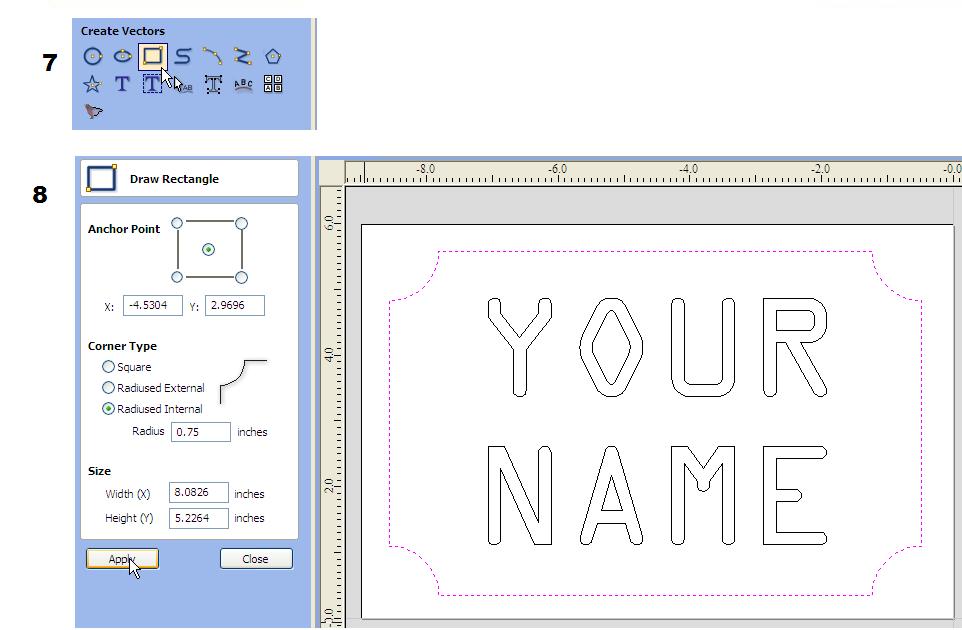
Task: Select the highlighted Draw Rectangle tool
Action: point(152,56)
